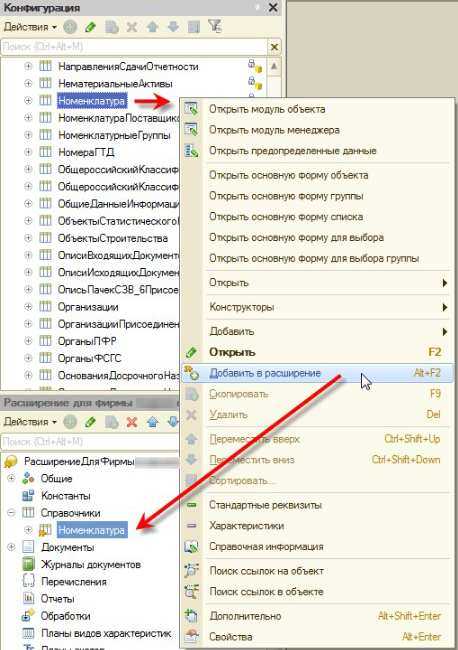
Task: Click the search field in Конфигурация panel
Action: click(134, 47)
